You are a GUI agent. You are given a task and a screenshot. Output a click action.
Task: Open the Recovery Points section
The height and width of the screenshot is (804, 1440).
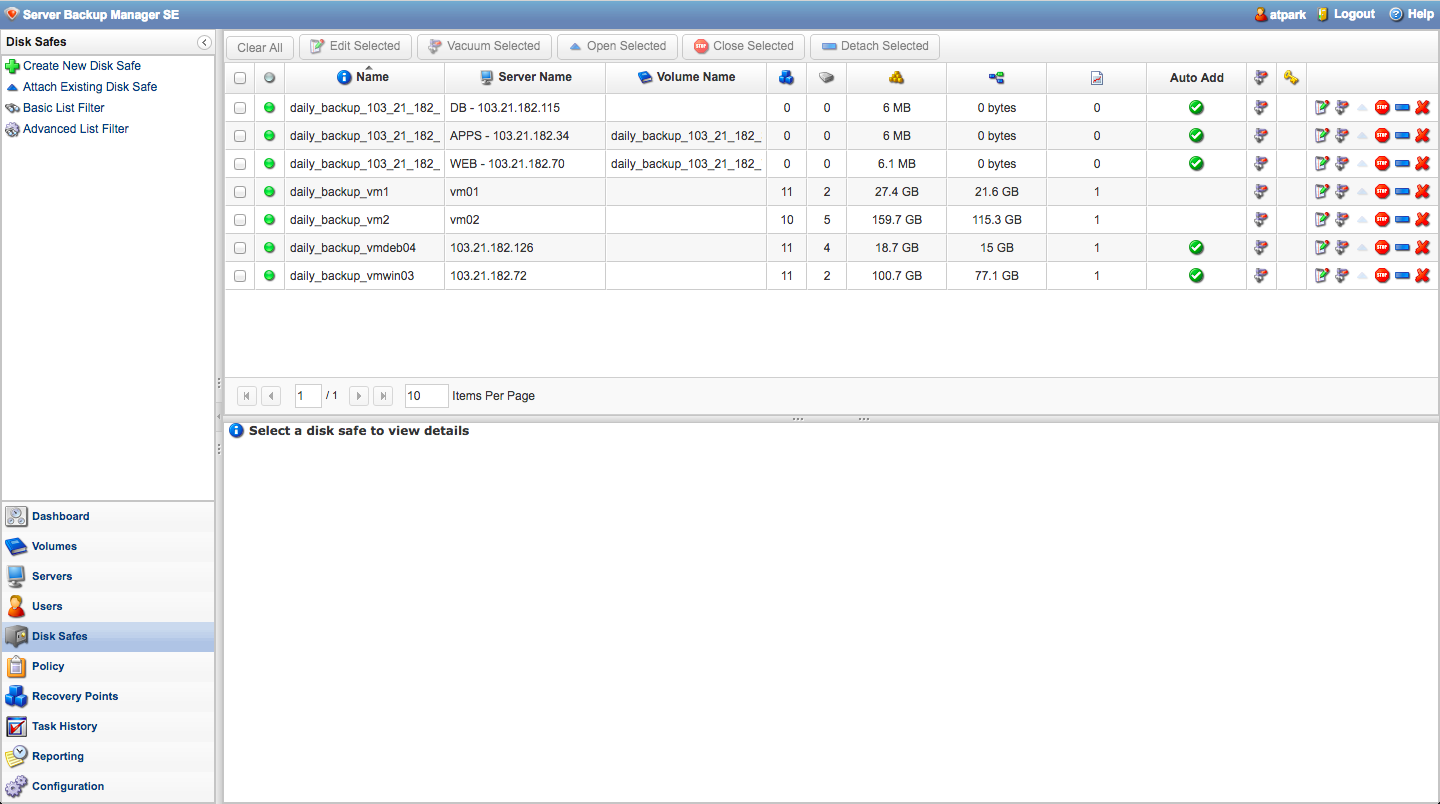click(x=74, y=696)
